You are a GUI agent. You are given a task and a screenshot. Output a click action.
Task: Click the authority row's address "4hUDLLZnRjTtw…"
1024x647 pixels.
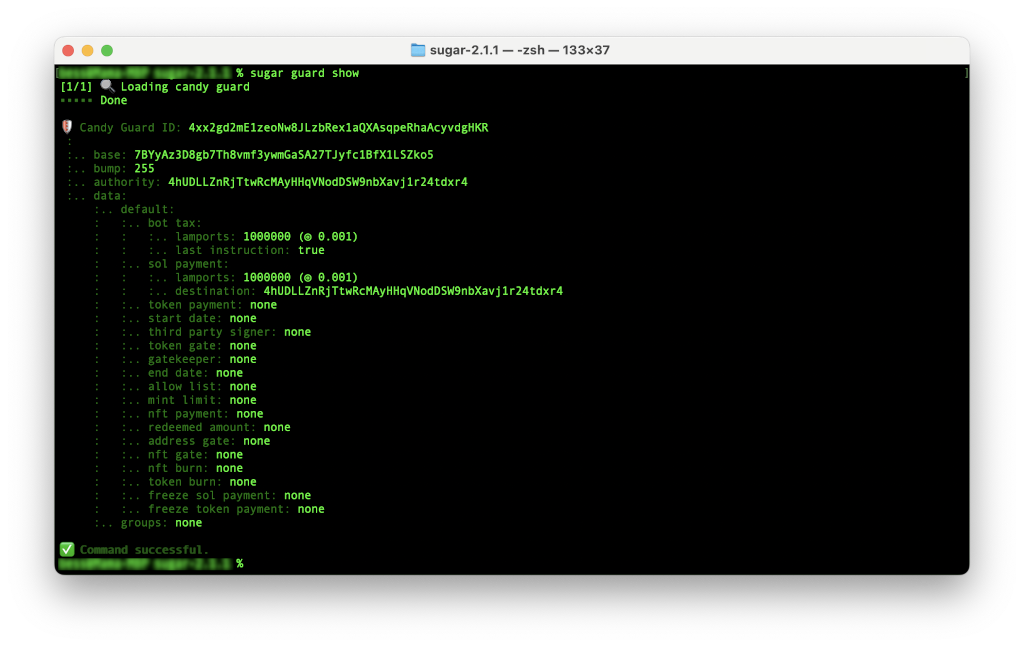[x=318, y=182]
